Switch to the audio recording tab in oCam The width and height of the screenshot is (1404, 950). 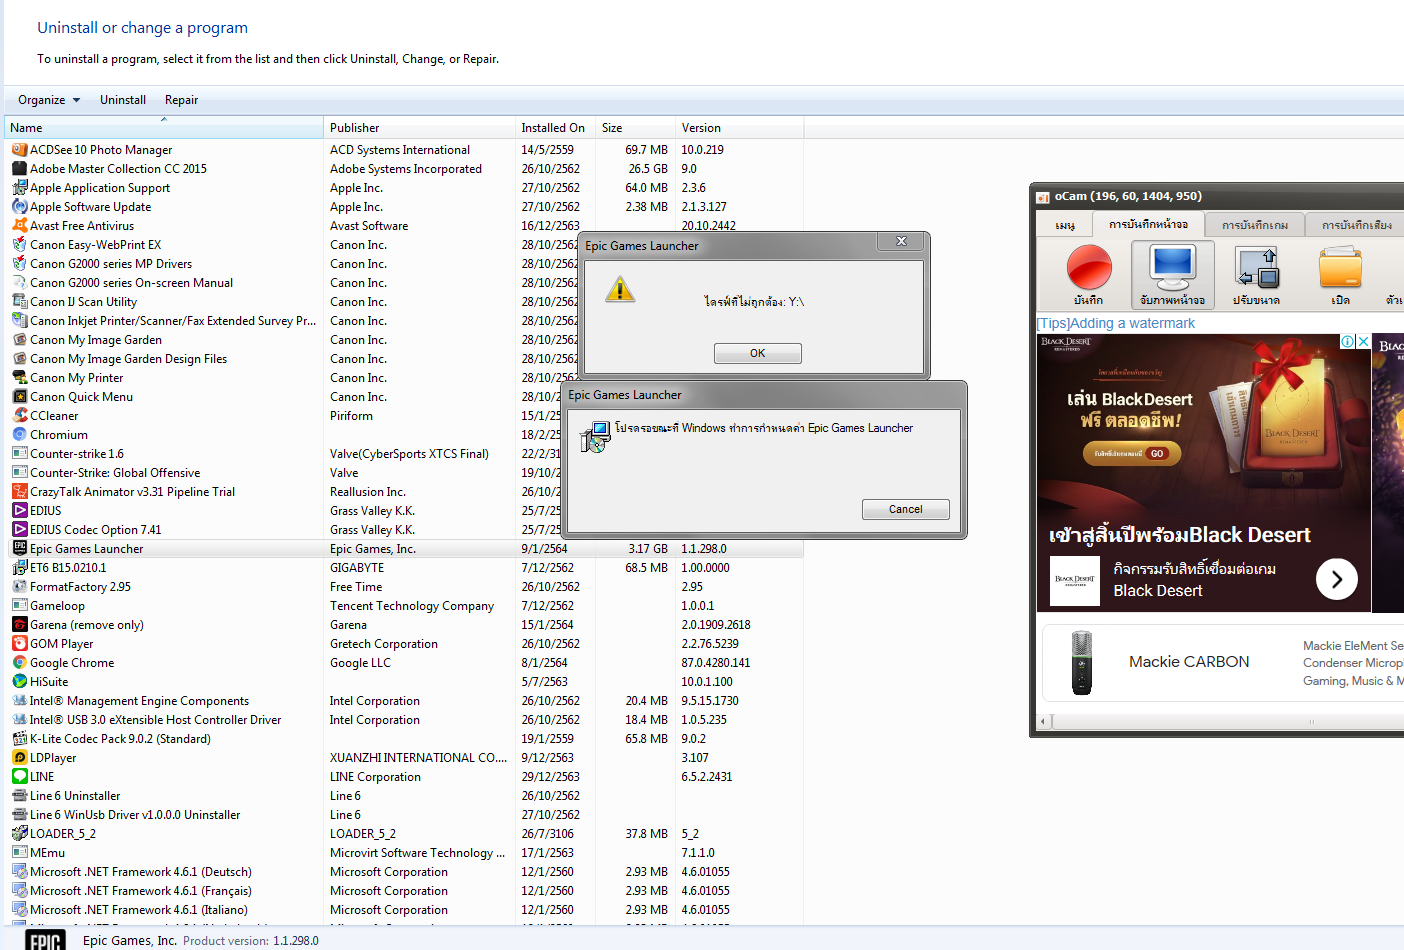1355,225
